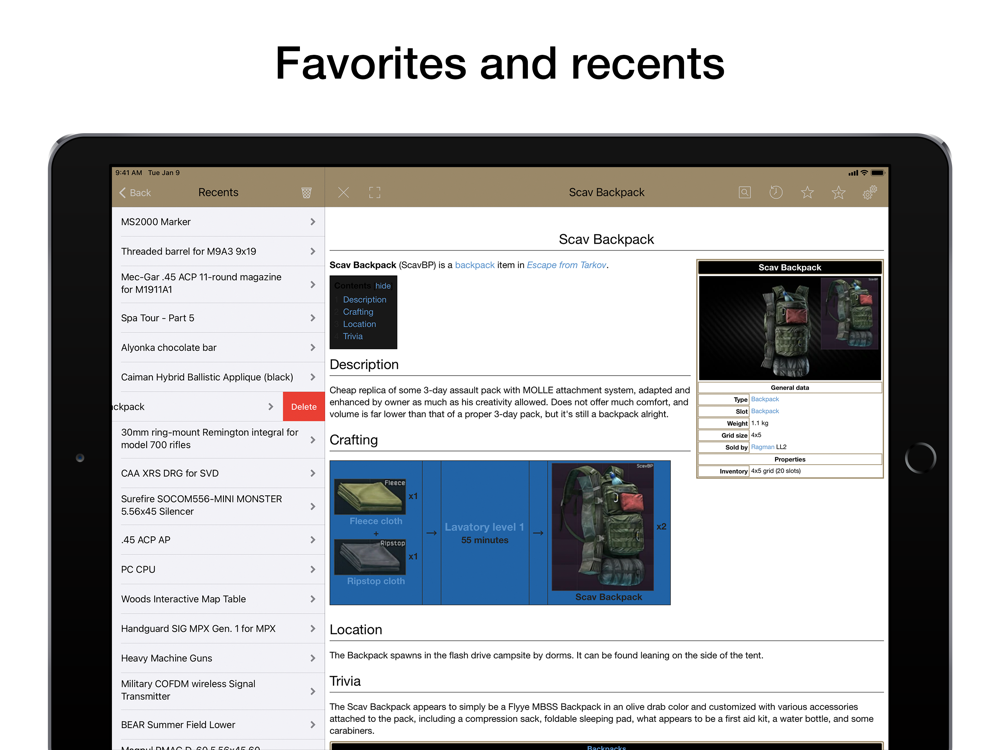Select the swiped backpack row in Recents
Screen dimensions: 1000x750
click(x=198, y=407)
